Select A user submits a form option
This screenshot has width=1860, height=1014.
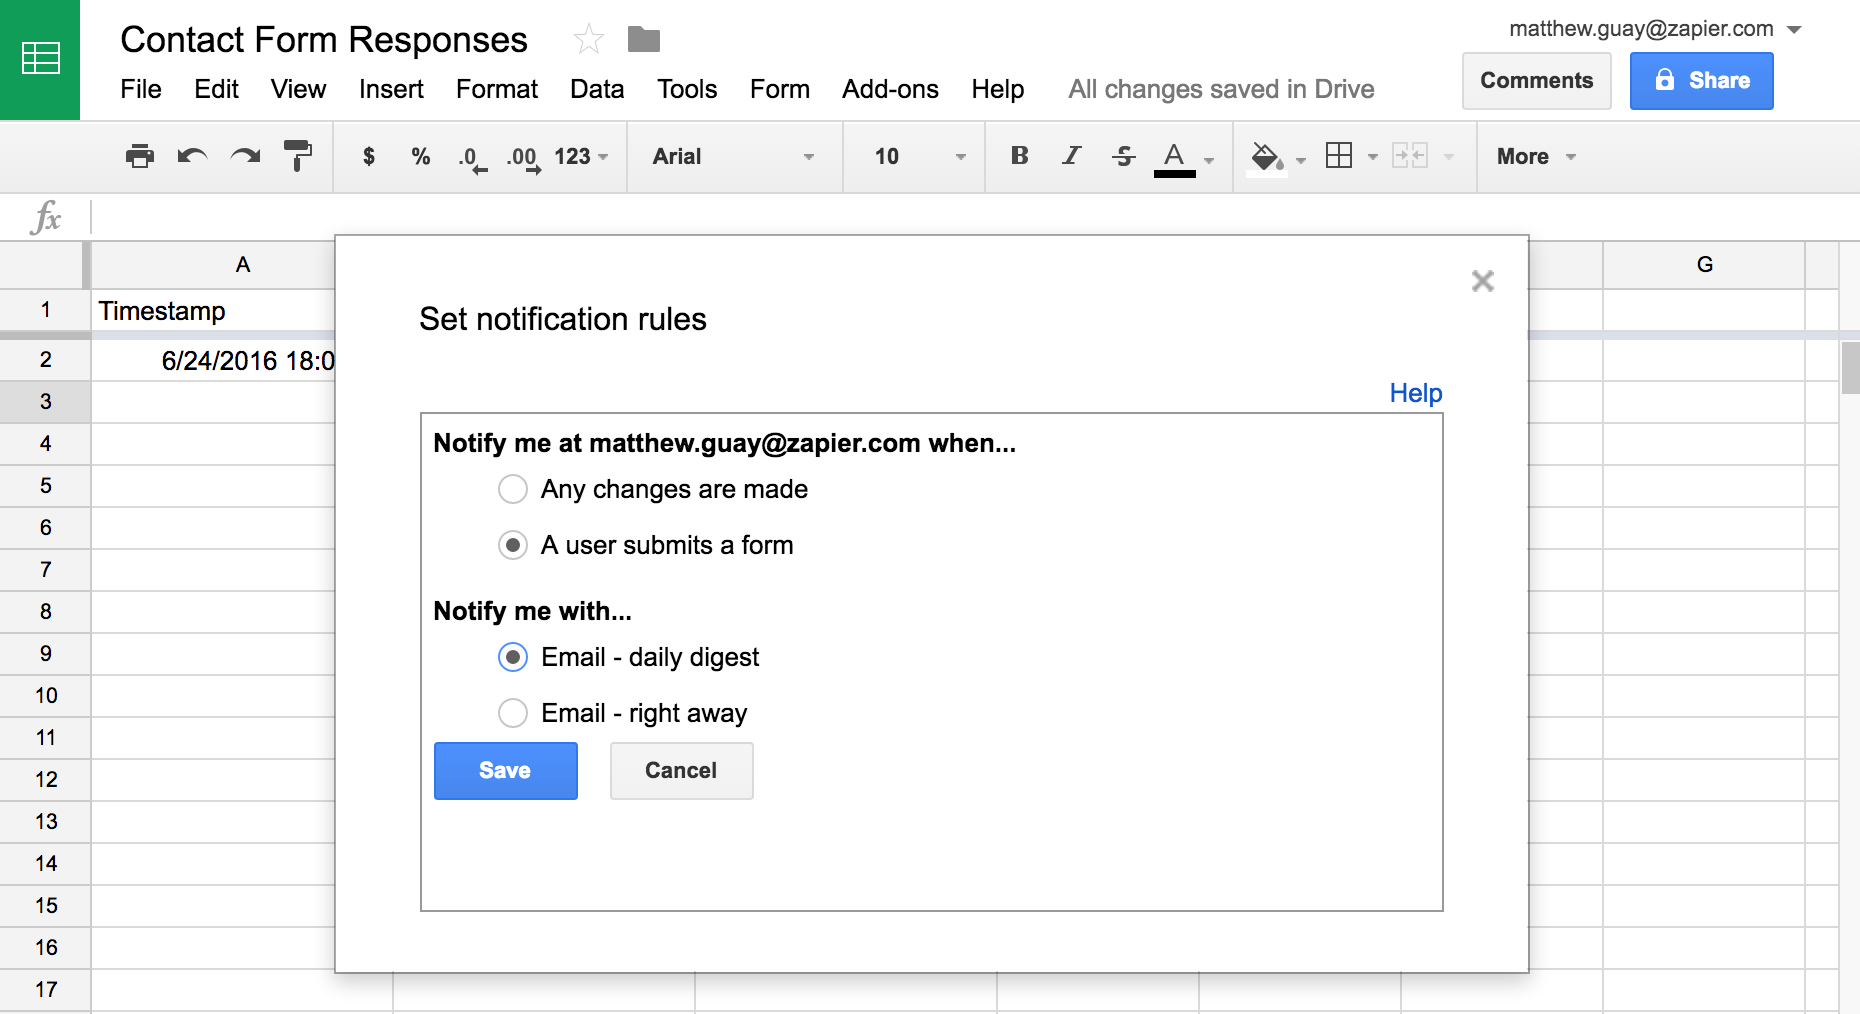(513, 545)
